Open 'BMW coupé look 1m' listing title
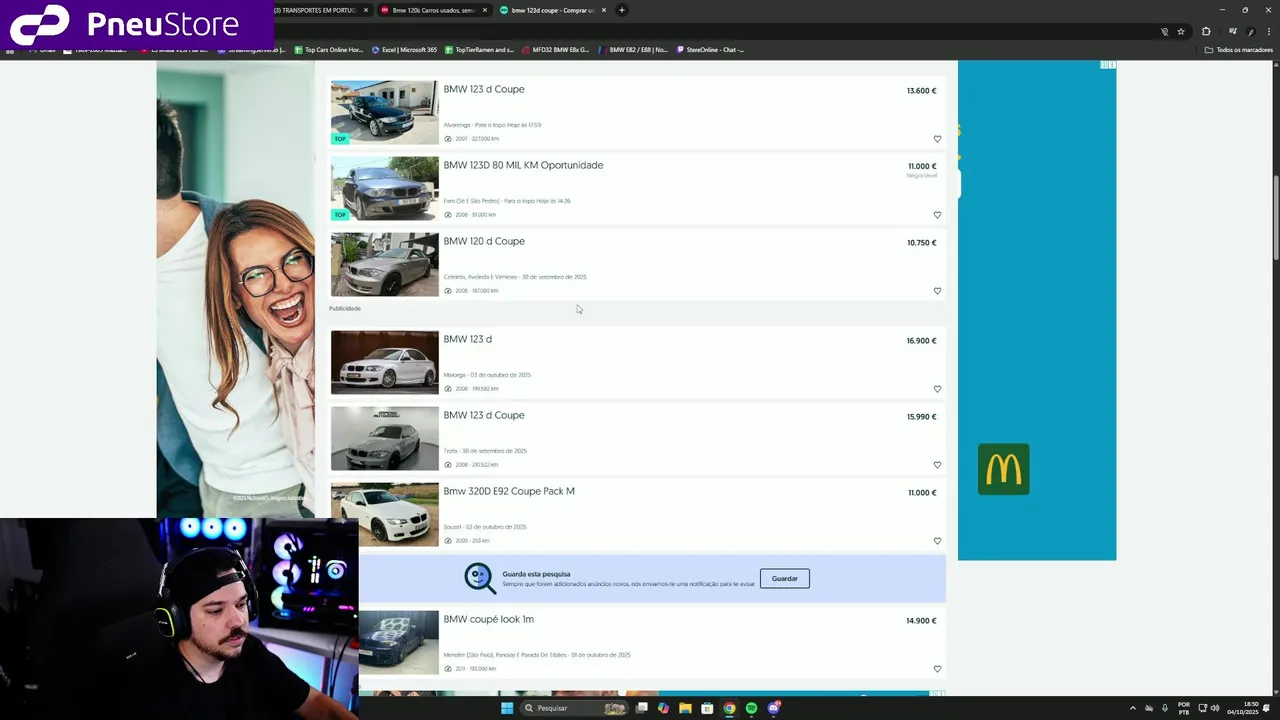The height and width of the screenshot is (720, 1280). tap(489, 619)
